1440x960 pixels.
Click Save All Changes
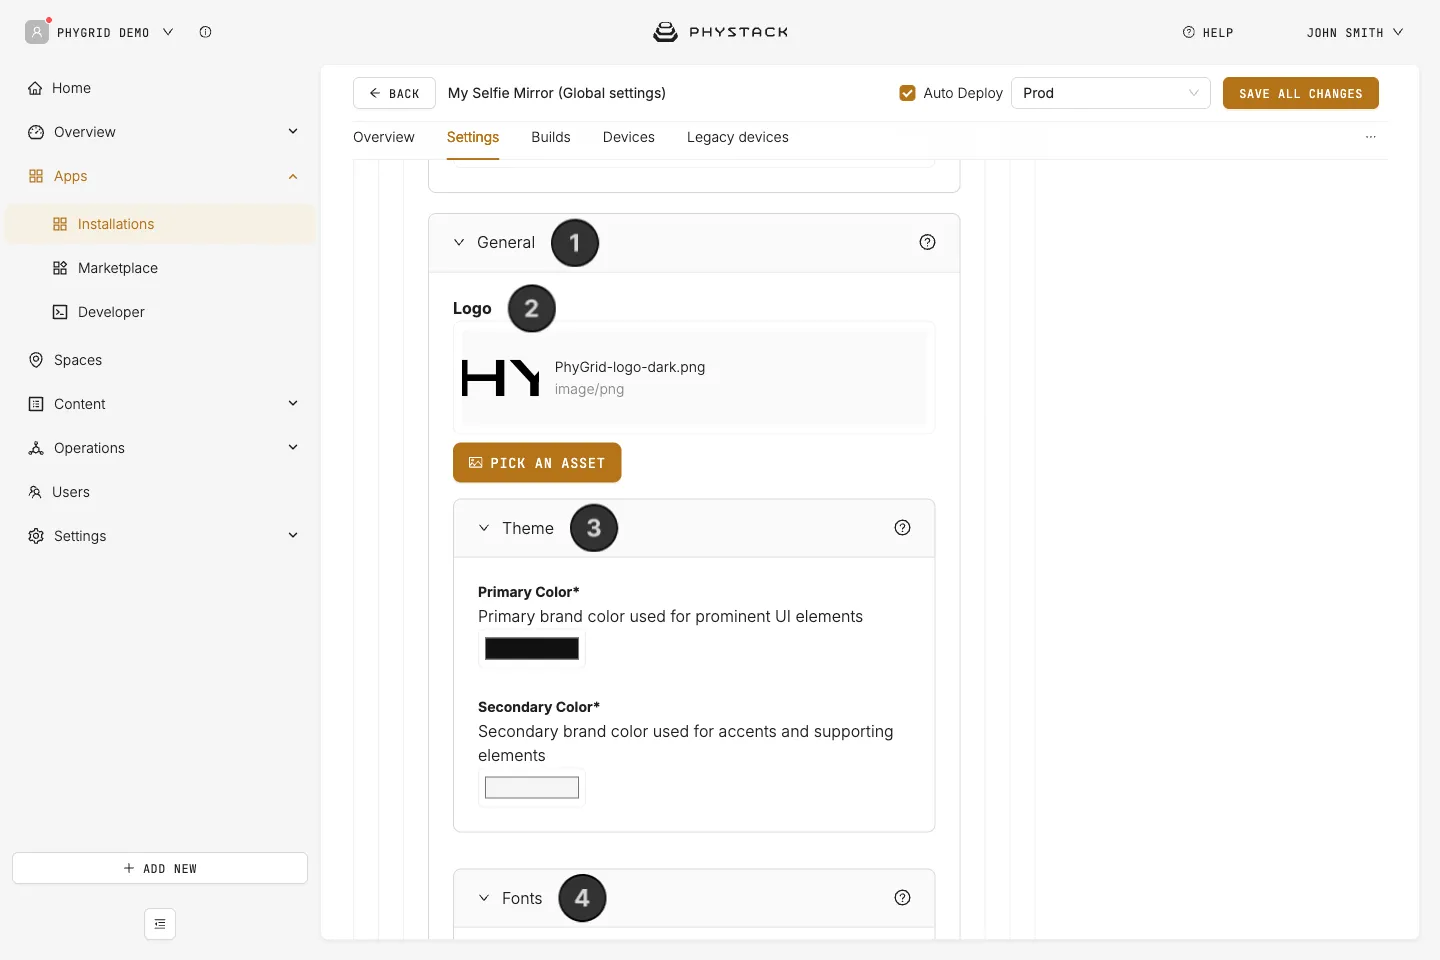coord(1301,93)
